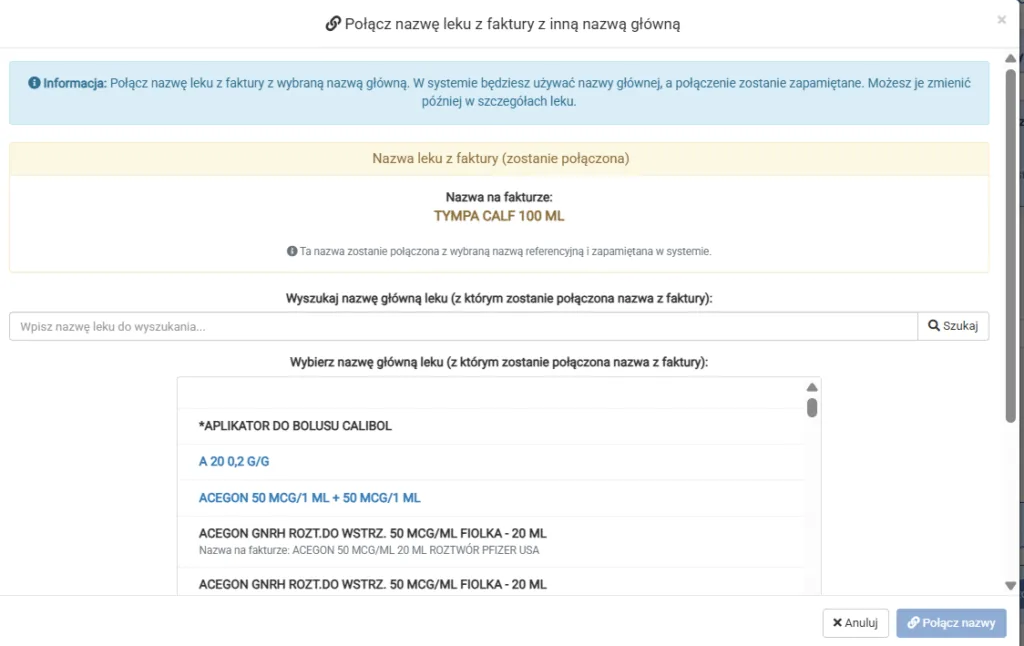Confirm with the Połącz nazwy button

click(x=951, y=623)
